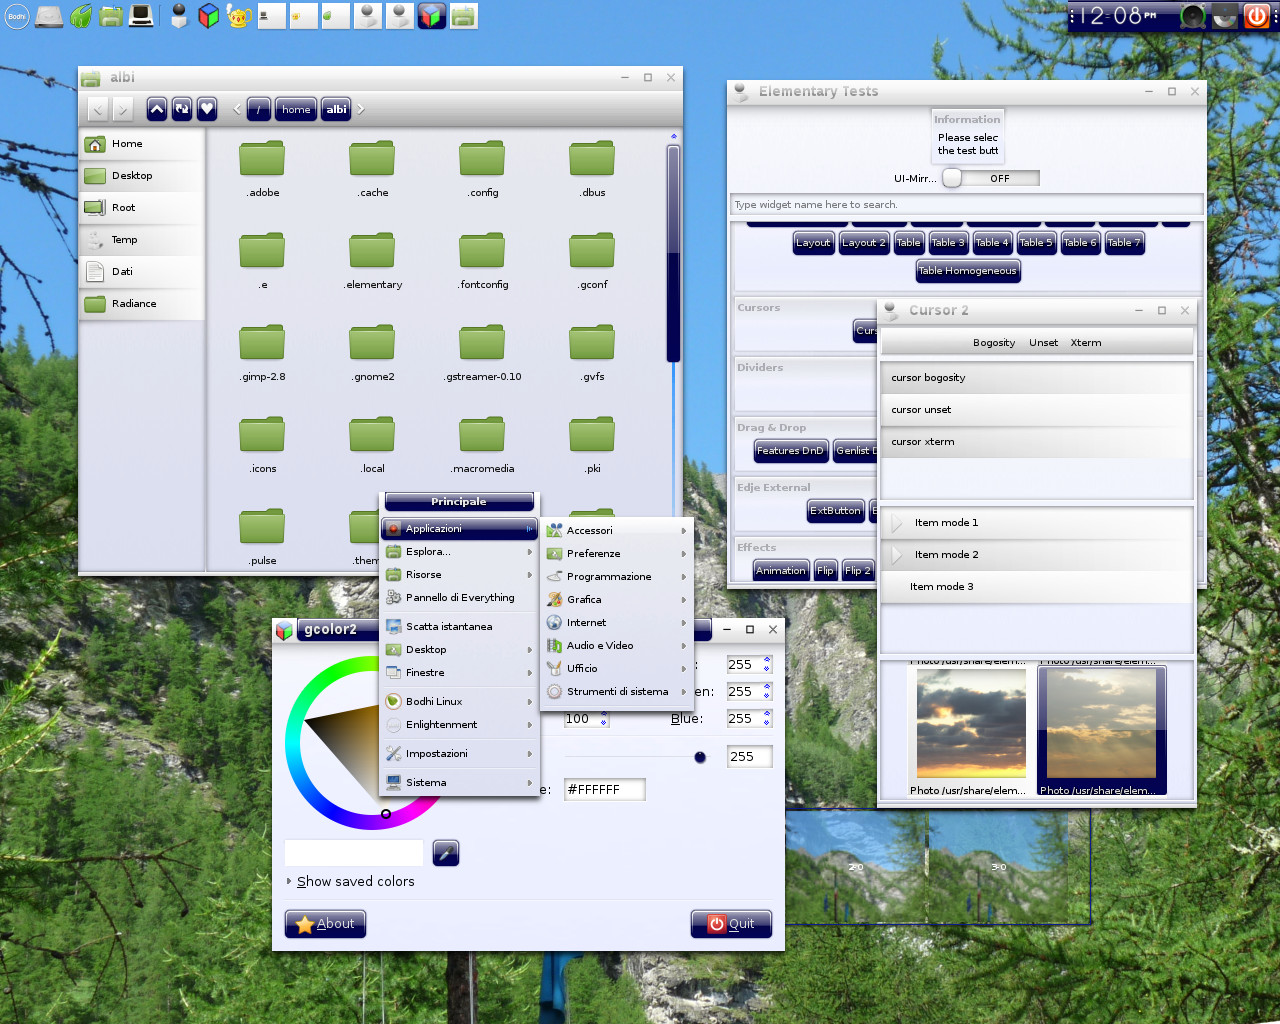Click the widget name search field
The height and width of the screenshot is (1024, 1280).
pos(966,205)
